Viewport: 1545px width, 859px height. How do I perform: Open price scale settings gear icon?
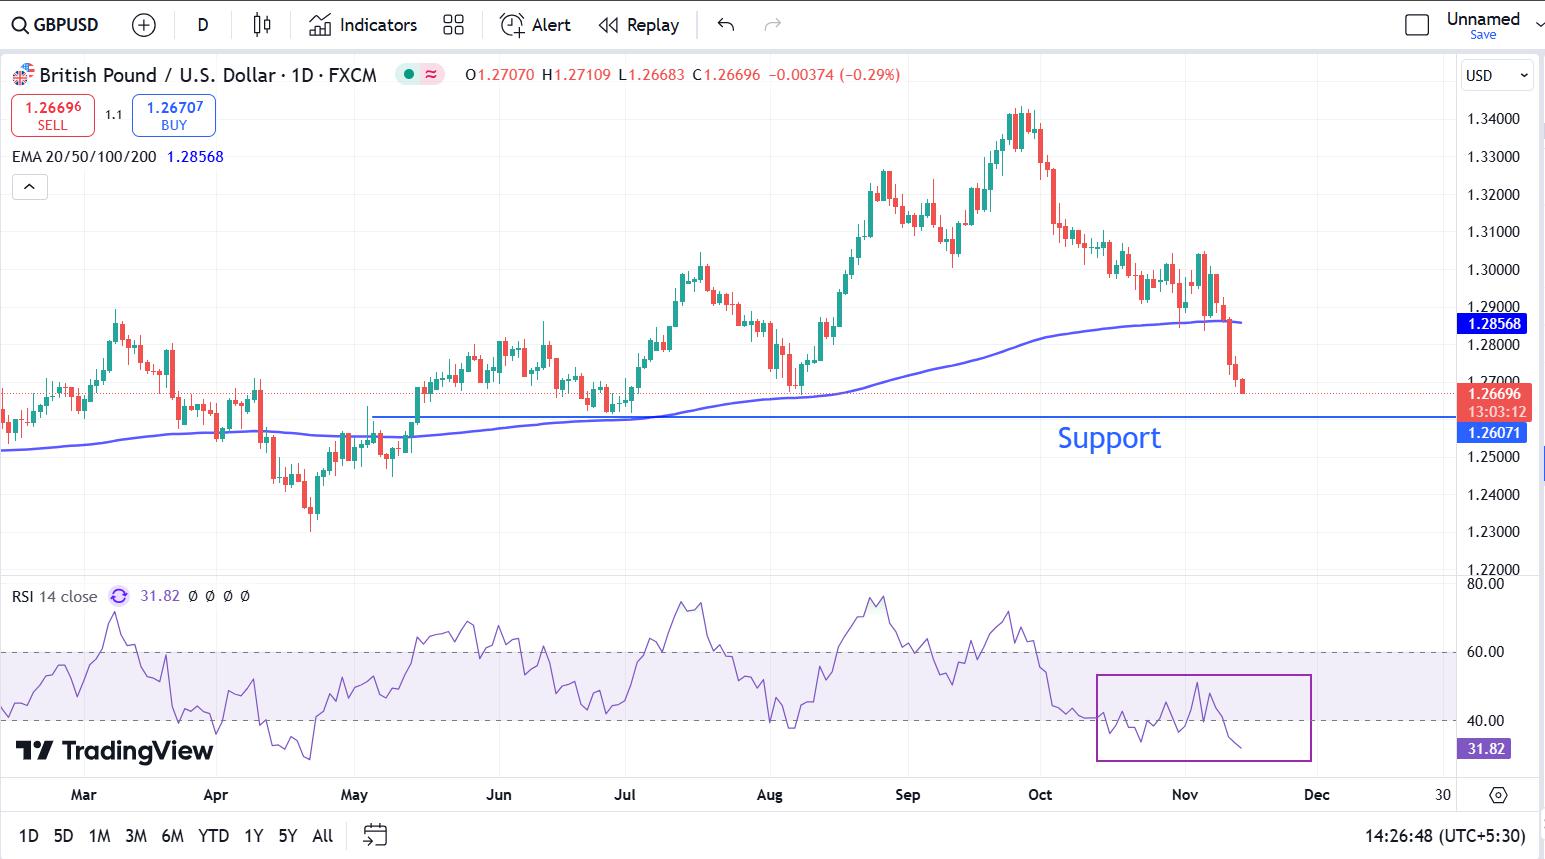point(1498,795)
